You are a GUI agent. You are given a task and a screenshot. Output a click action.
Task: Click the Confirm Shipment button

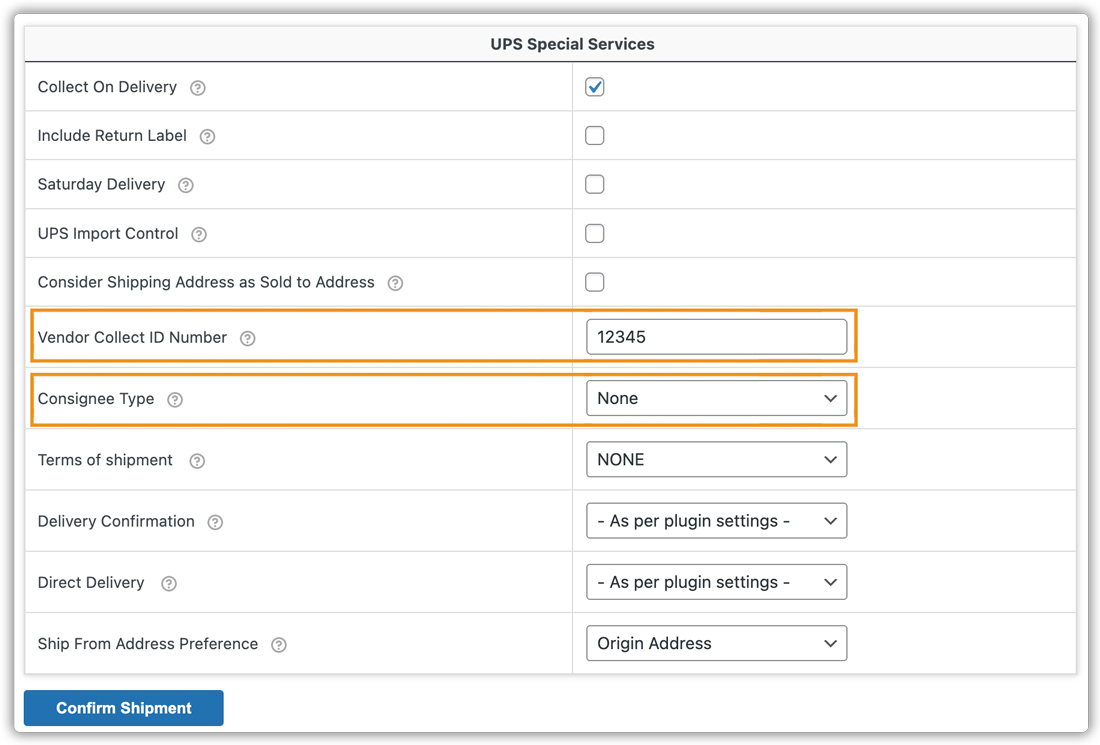123,708
